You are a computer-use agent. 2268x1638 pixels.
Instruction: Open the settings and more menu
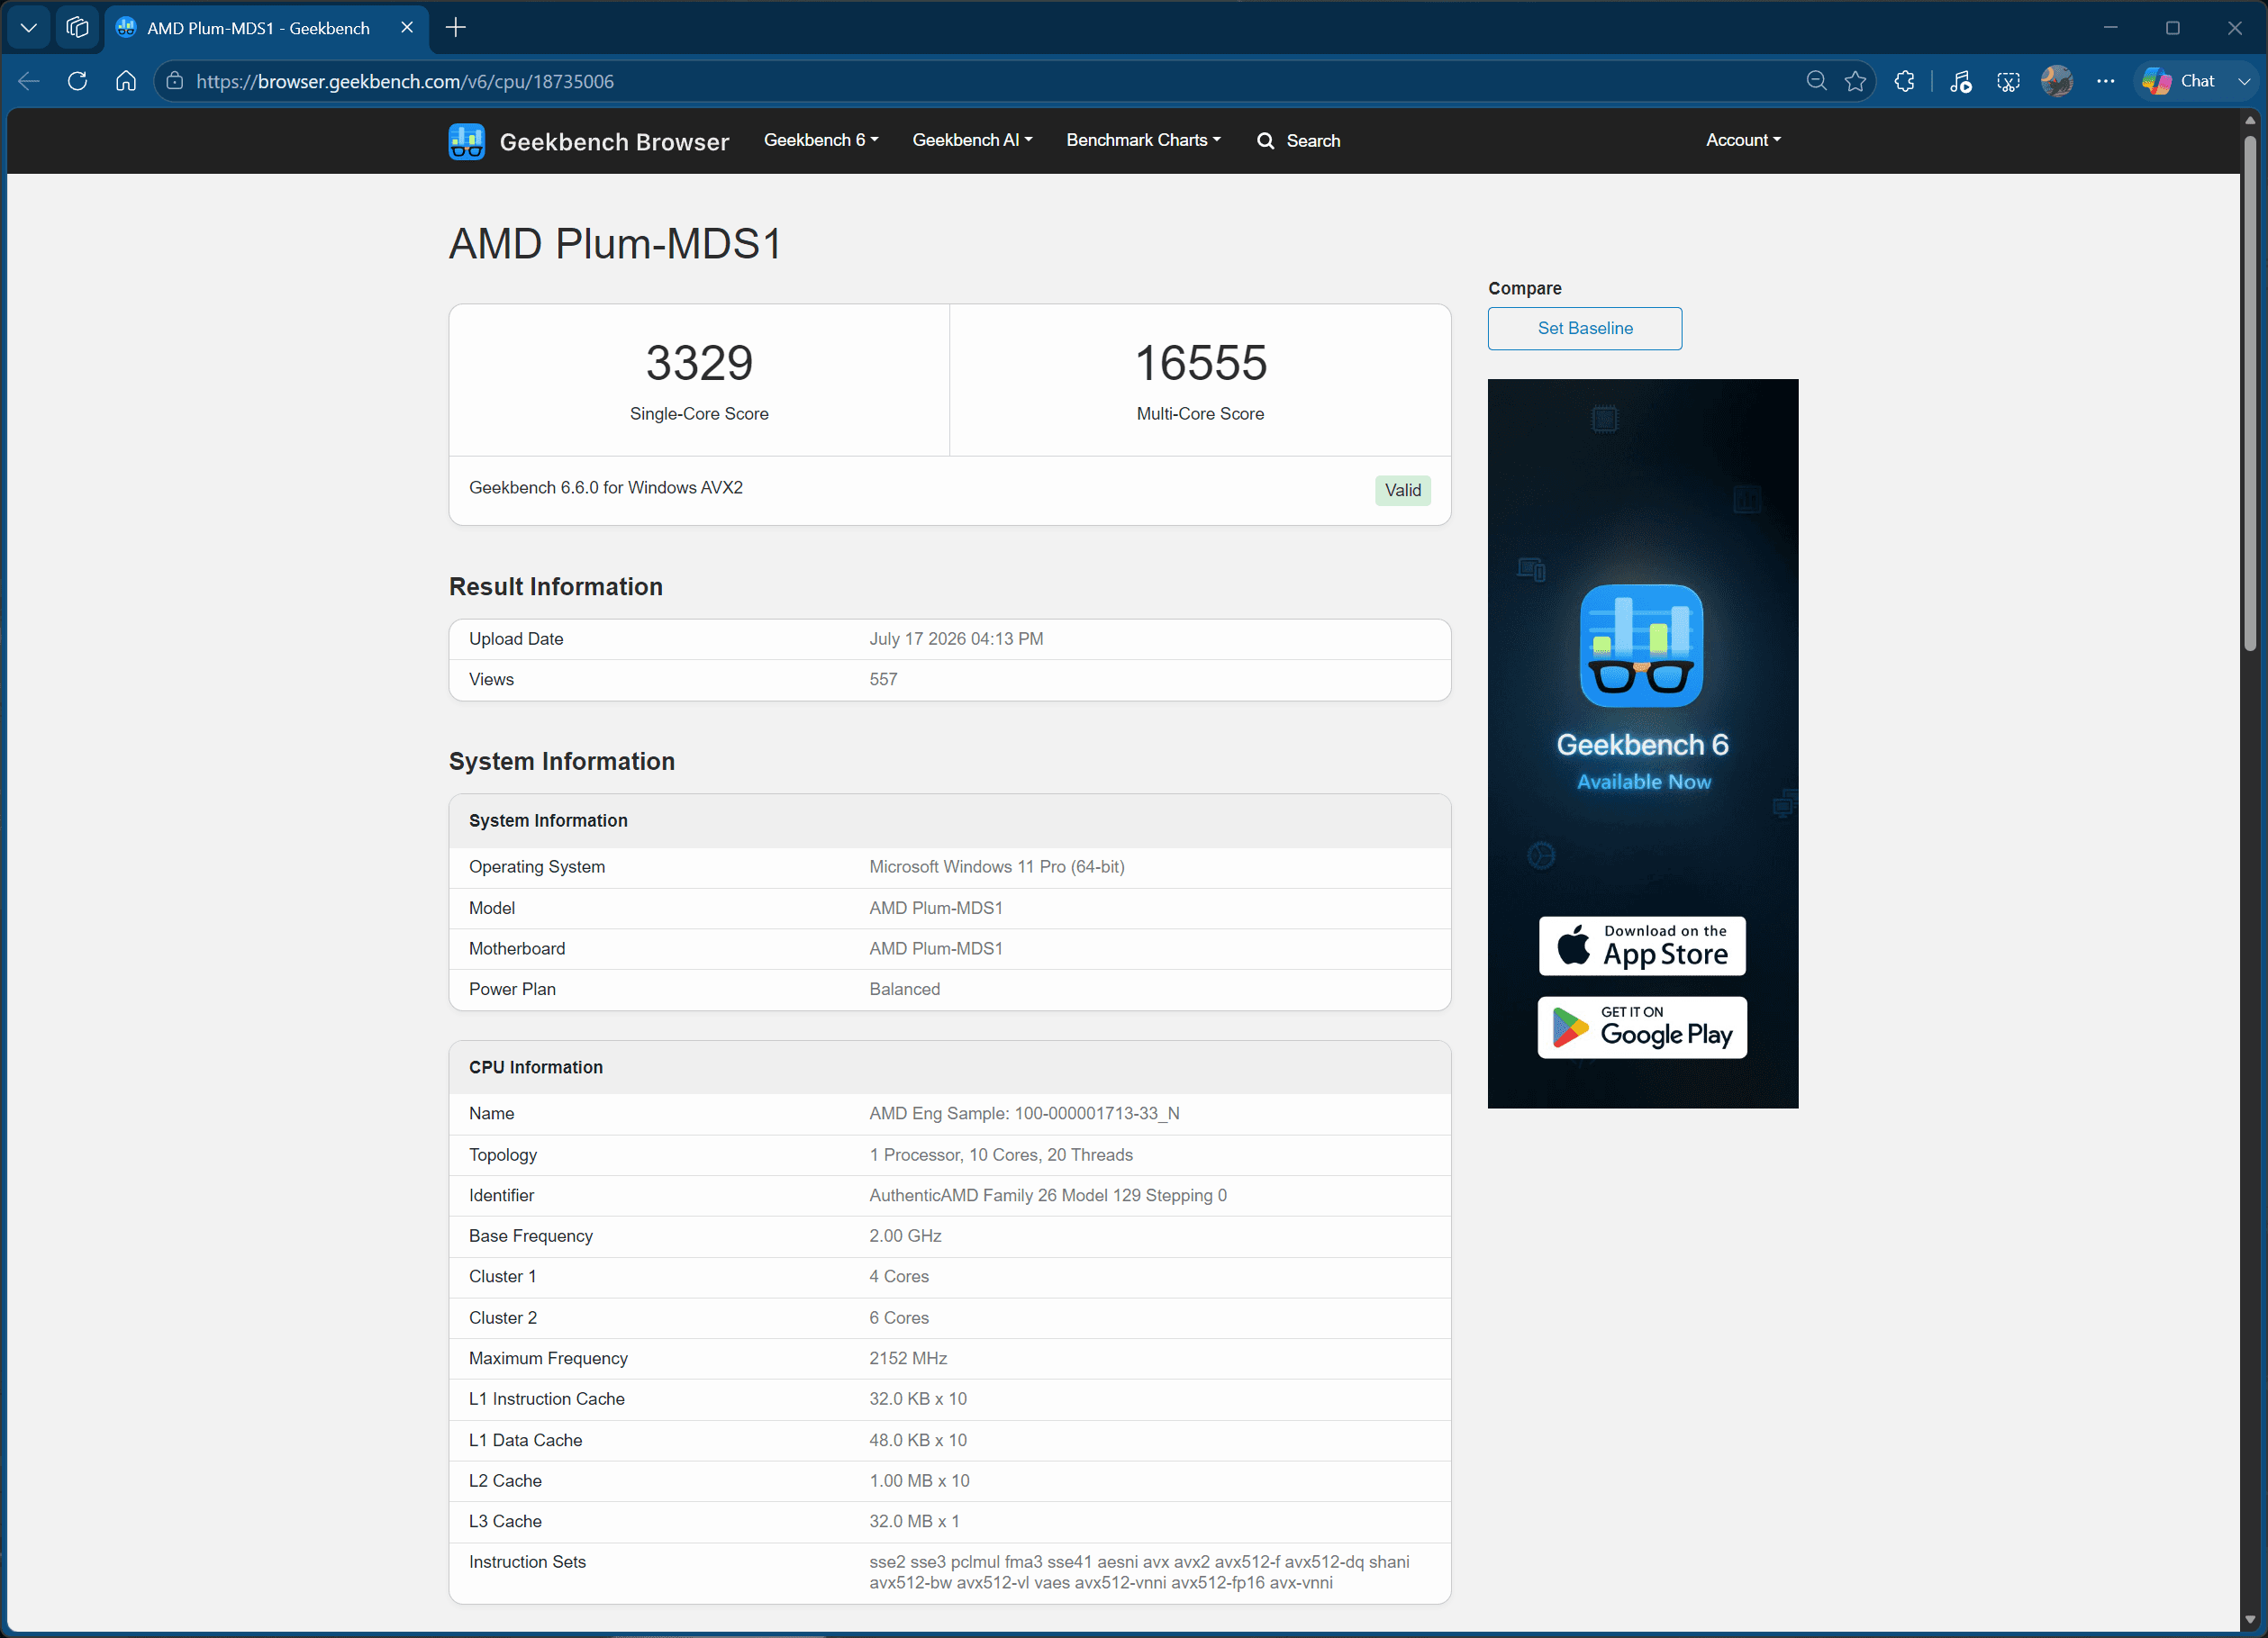[x=2105, y=81]
